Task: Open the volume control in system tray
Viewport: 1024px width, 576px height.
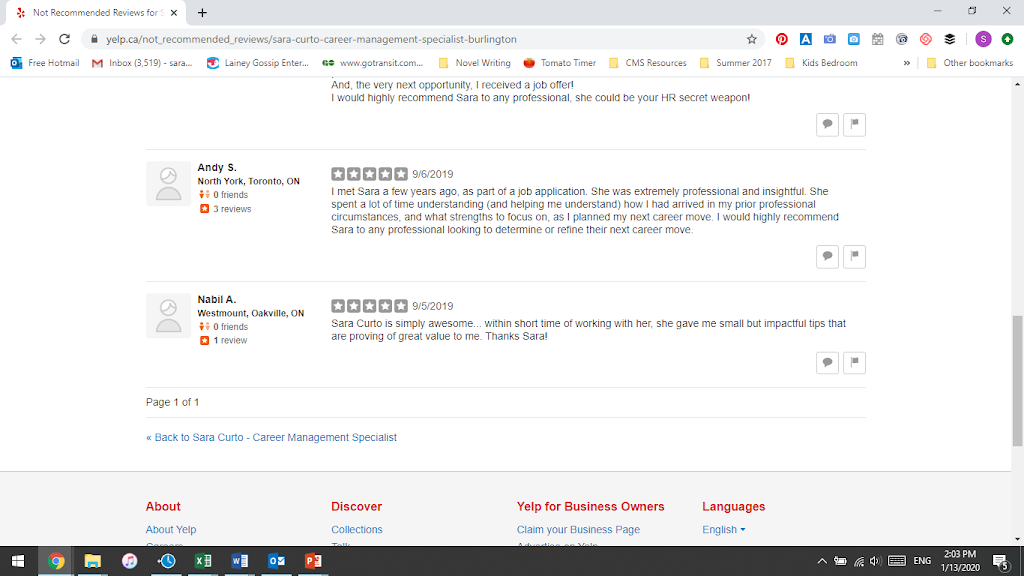Action: (875, 561)
